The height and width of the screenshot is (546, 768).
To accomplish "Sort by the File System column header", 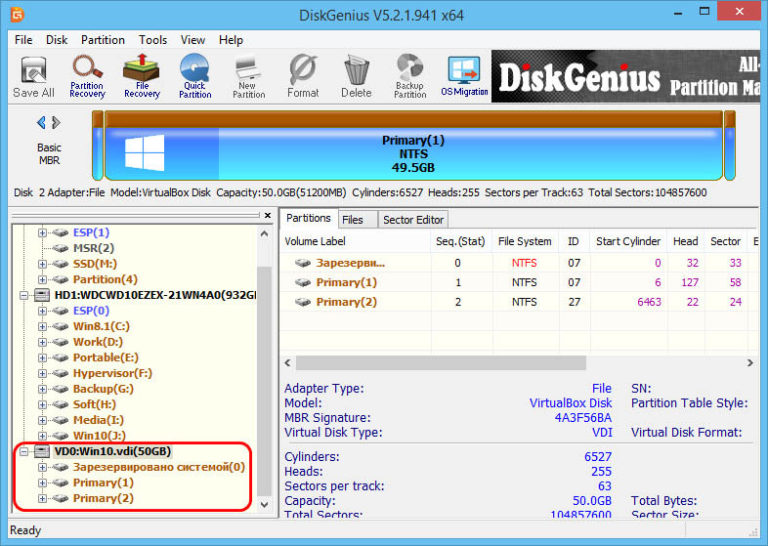I will [524, 241].
